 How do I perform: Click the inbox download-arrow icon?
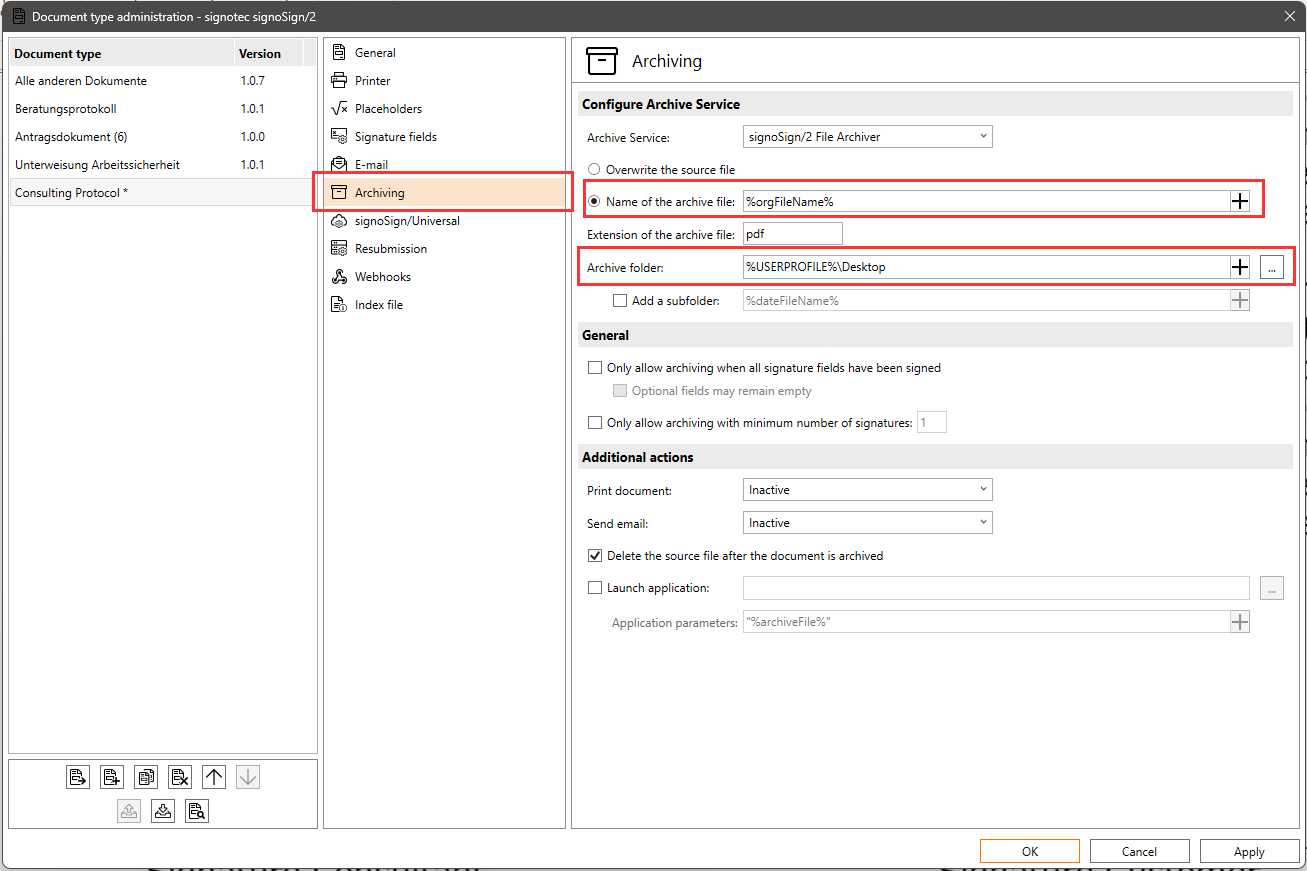coord(163,811)
